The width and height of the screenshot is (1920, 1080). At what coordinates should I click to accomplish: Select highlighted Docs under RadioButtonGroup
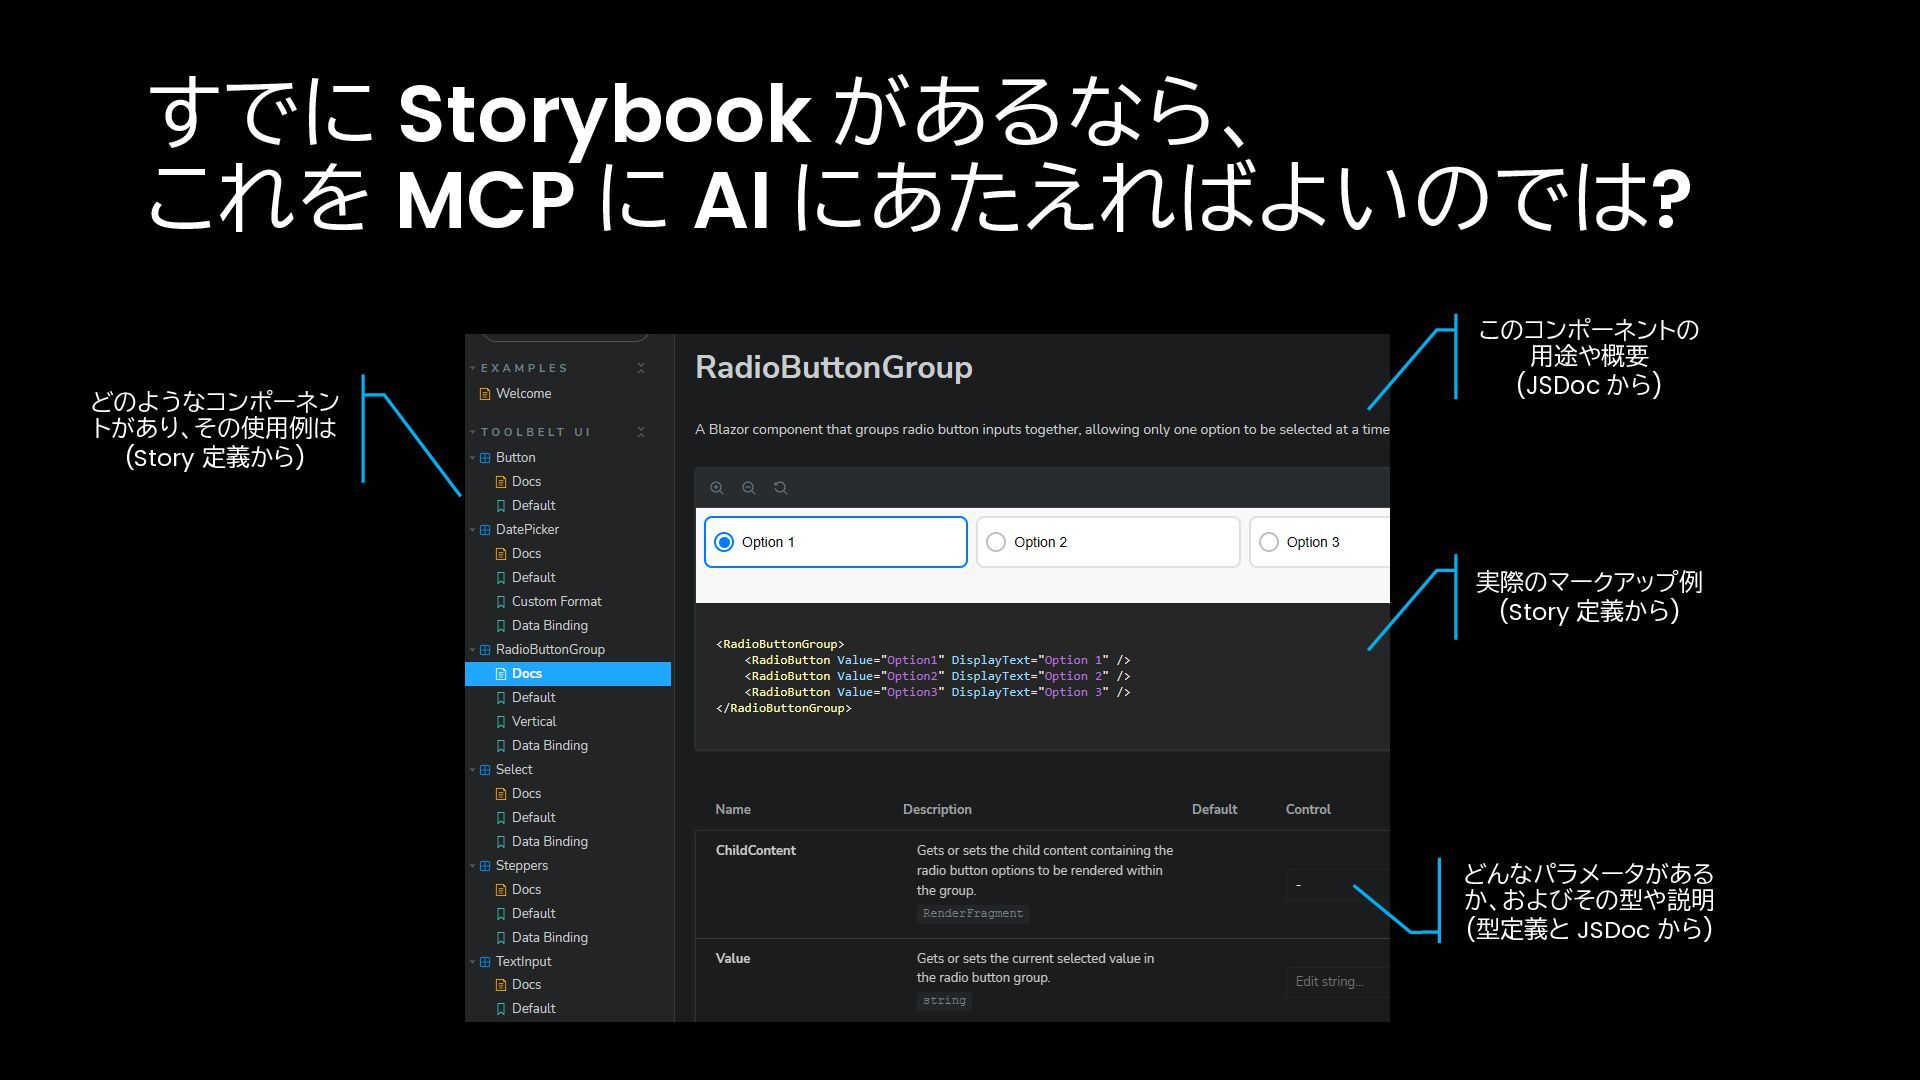(x=568, y=674)
